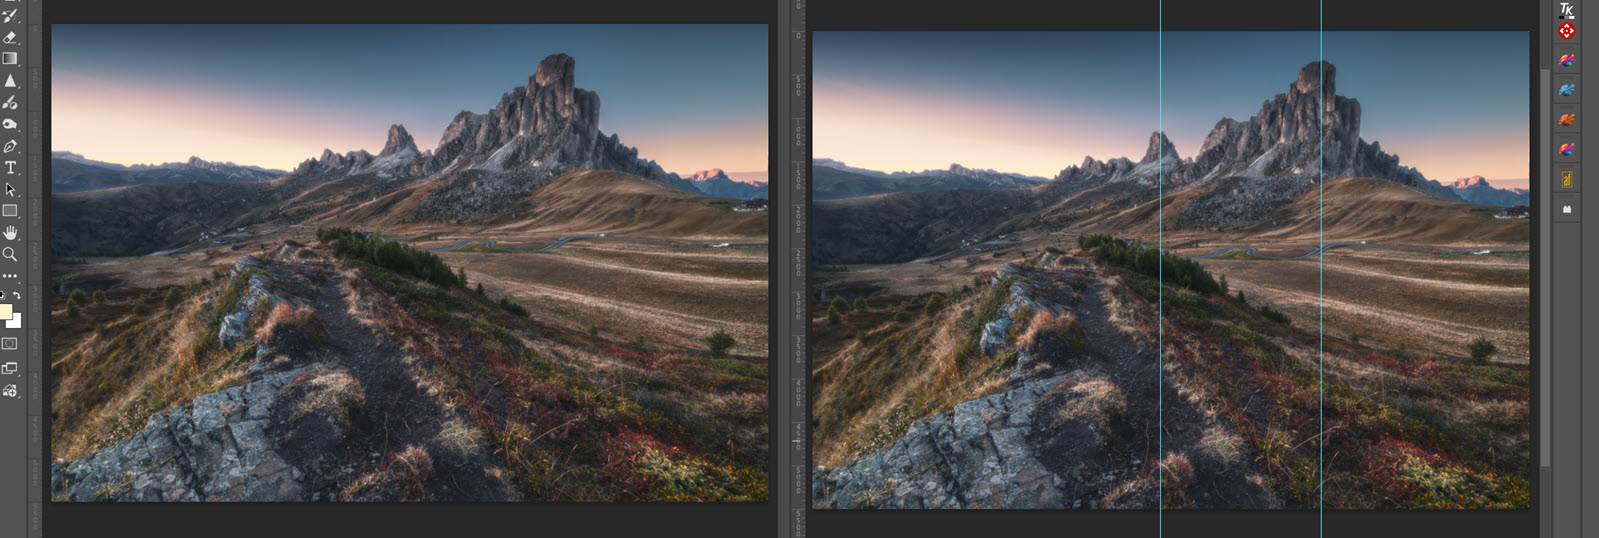Select the Hand tool
The image size is (1599, 538).
(10, 233)
